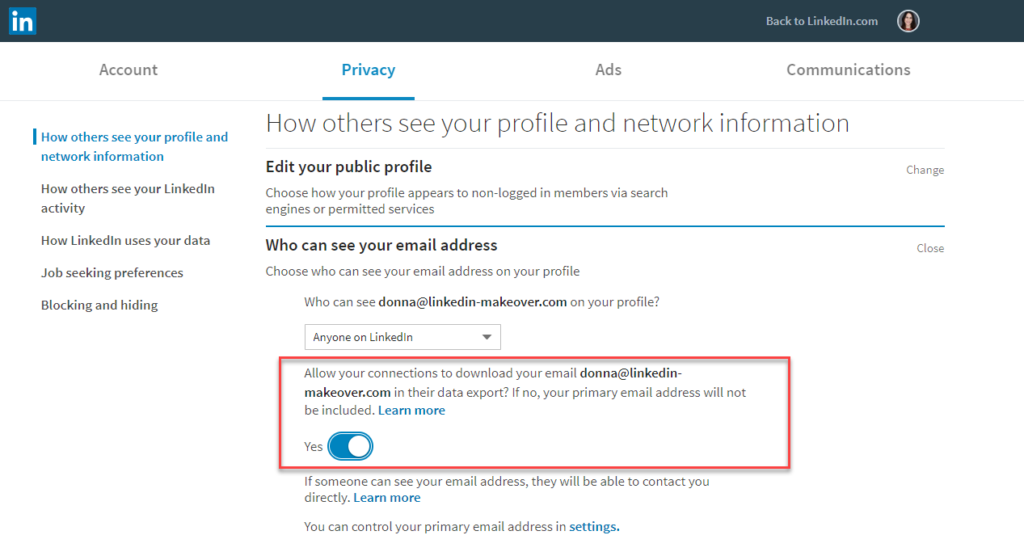The width and height of the screenshot is (1024, 552).
Task: Switch to the Ads tab
Action: click(x=608, y=70)
